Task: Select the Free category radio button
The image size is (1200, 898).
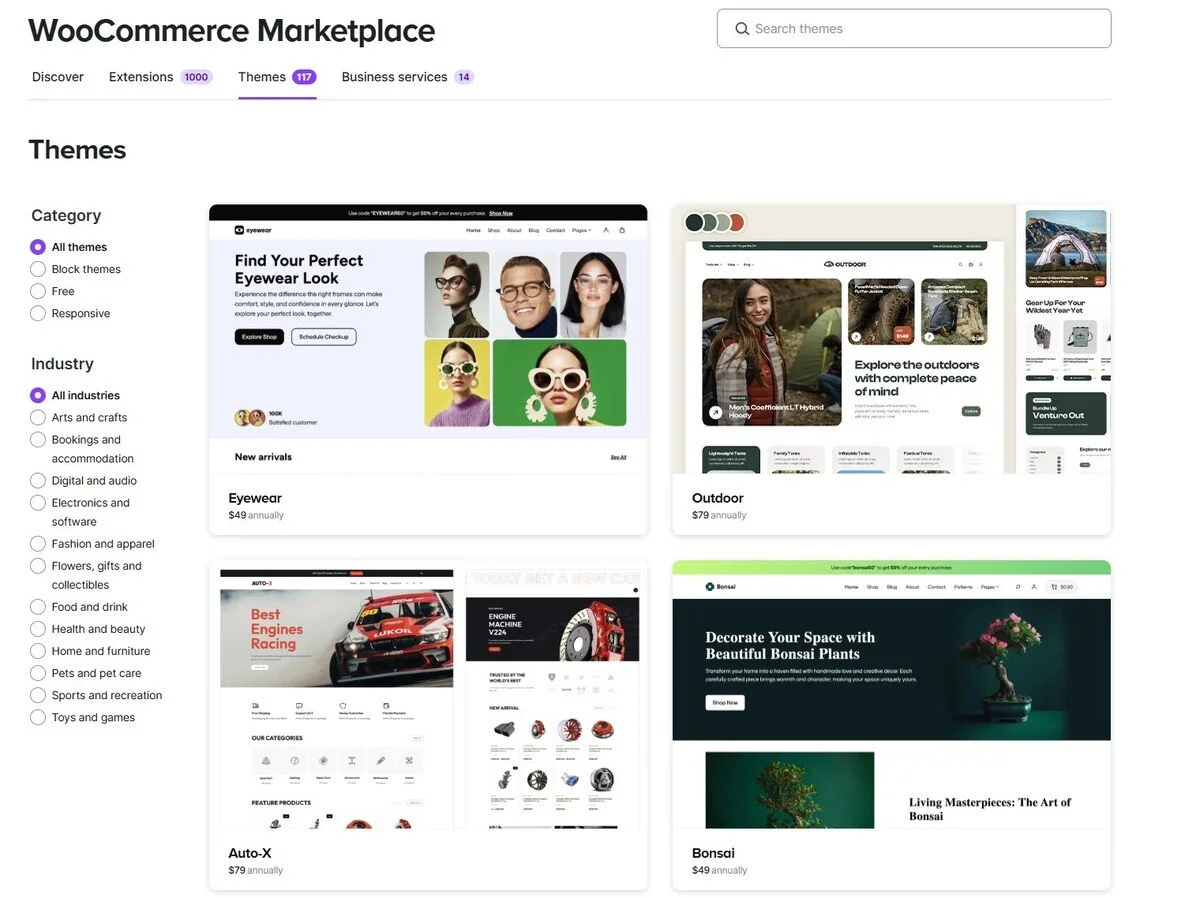Action: pos(38,291)
